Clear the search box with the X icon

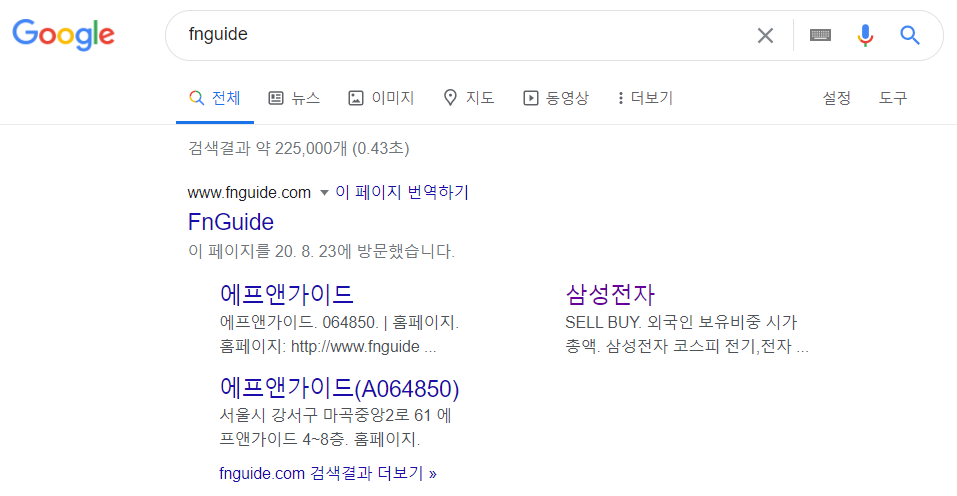click(x=765, y=35)
